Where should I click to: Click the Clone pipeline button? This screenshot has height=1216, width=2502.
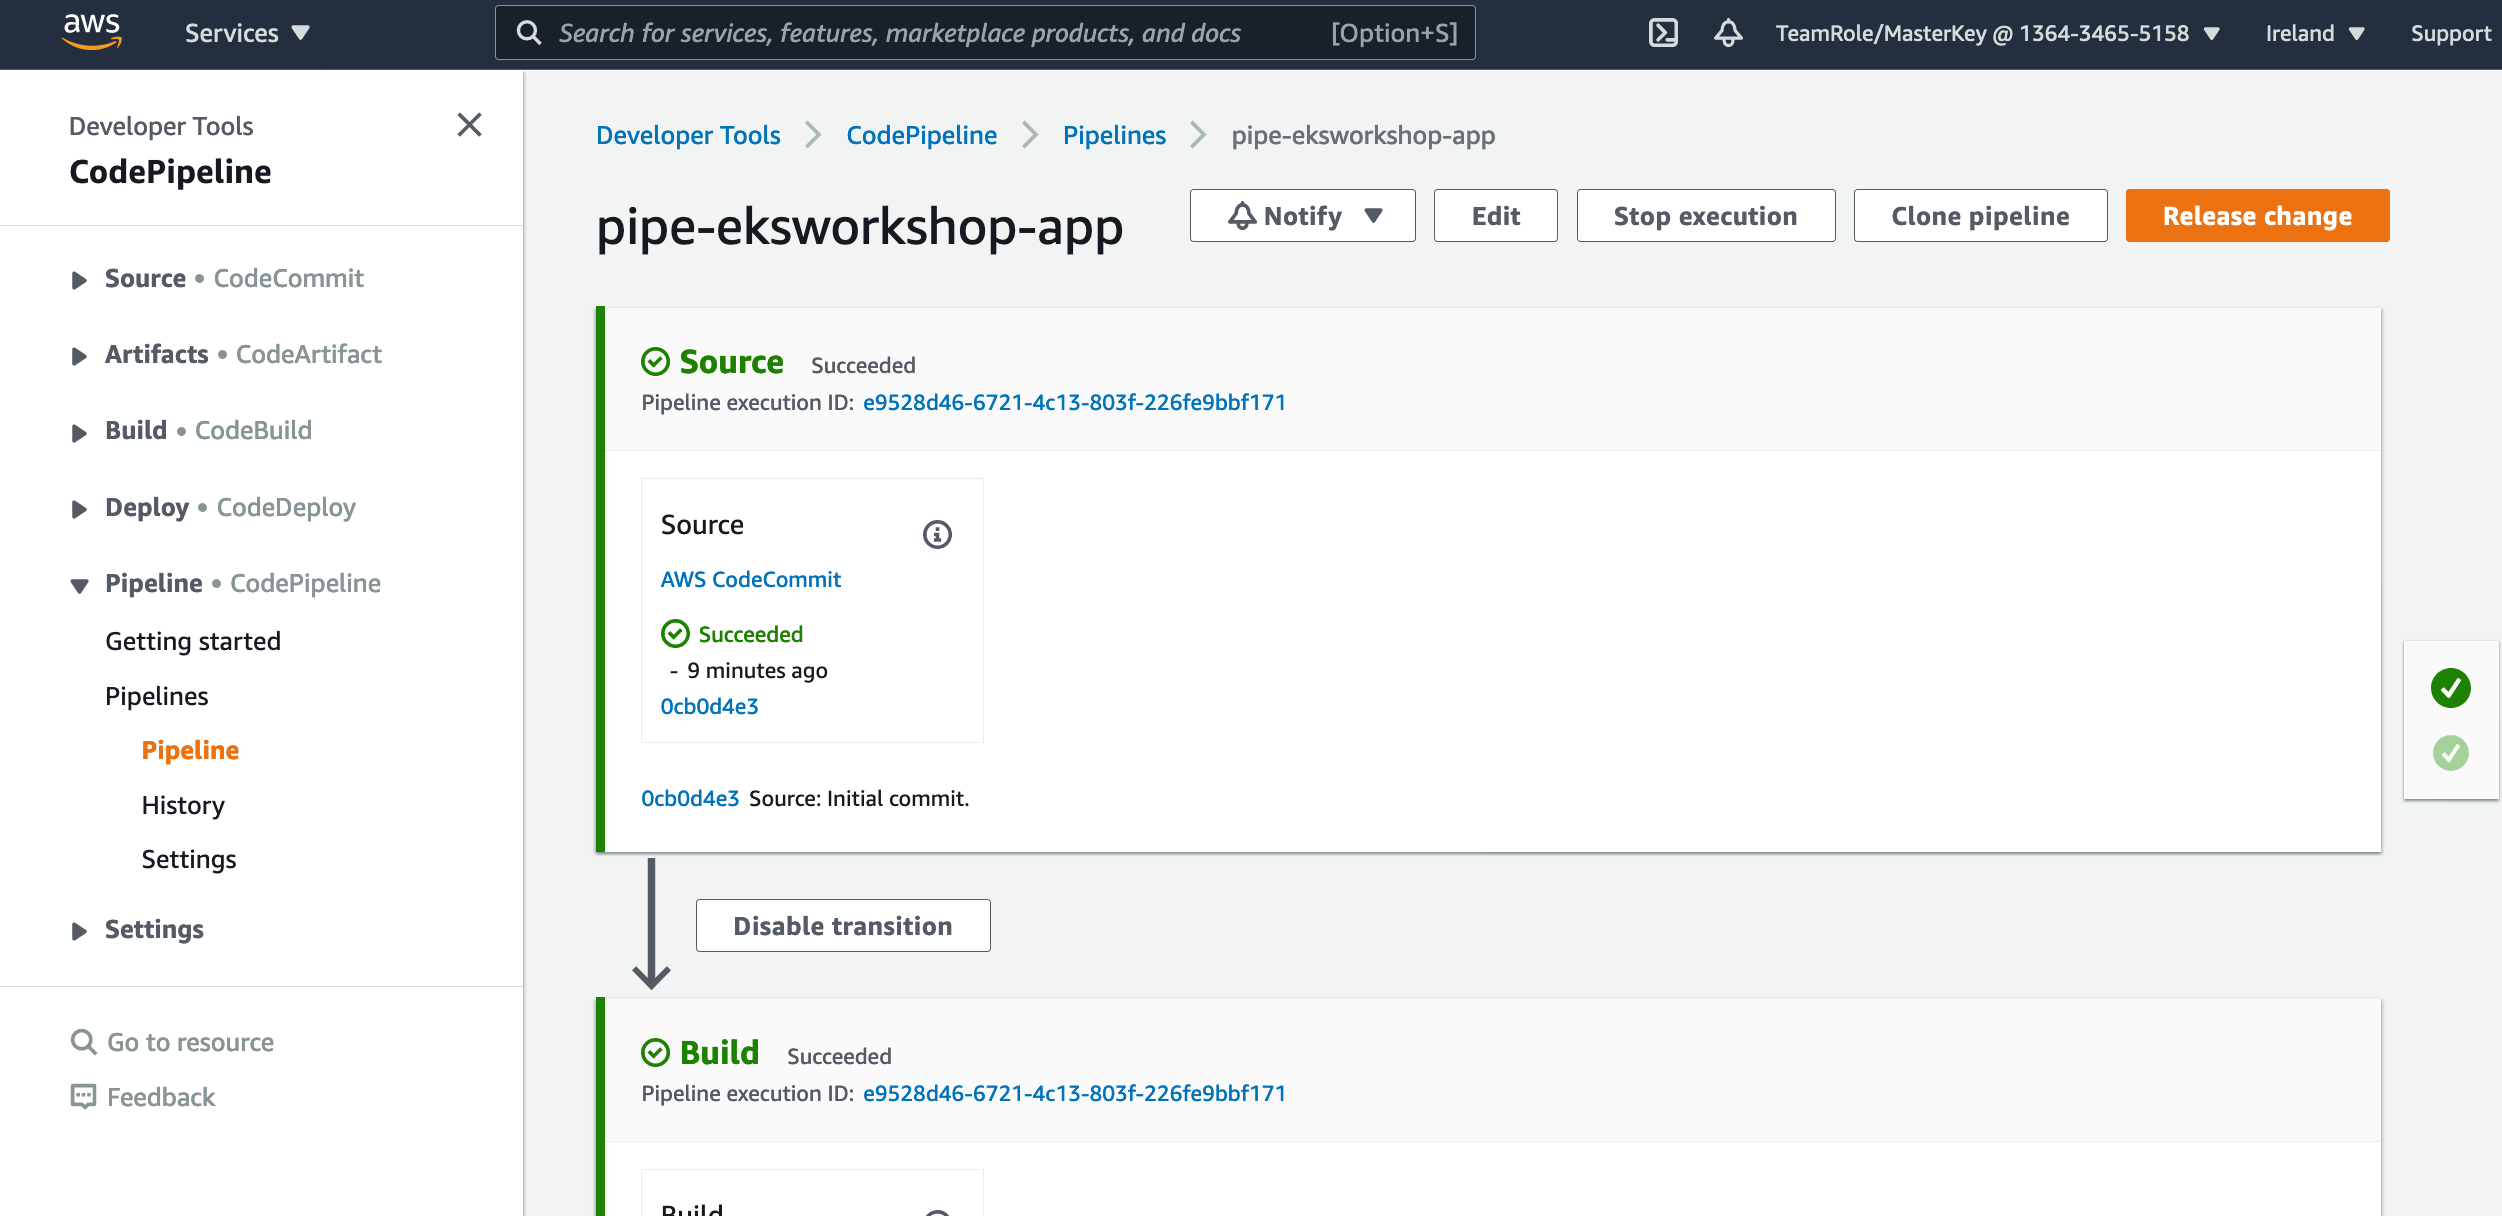1980,215
